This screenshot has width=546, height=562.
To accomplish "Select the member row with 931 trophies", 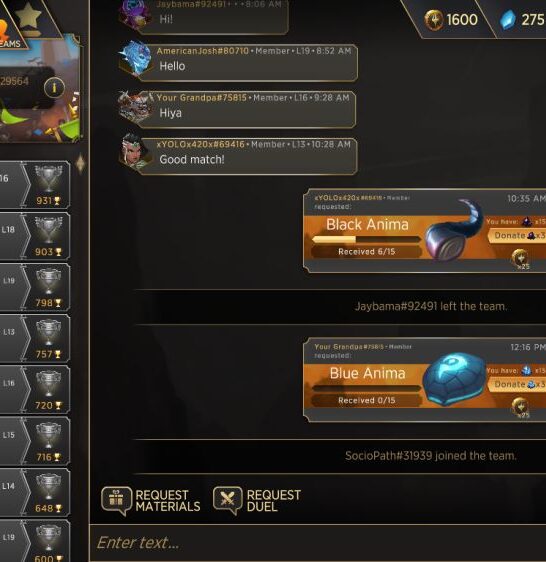I will [x=35, y=185].
